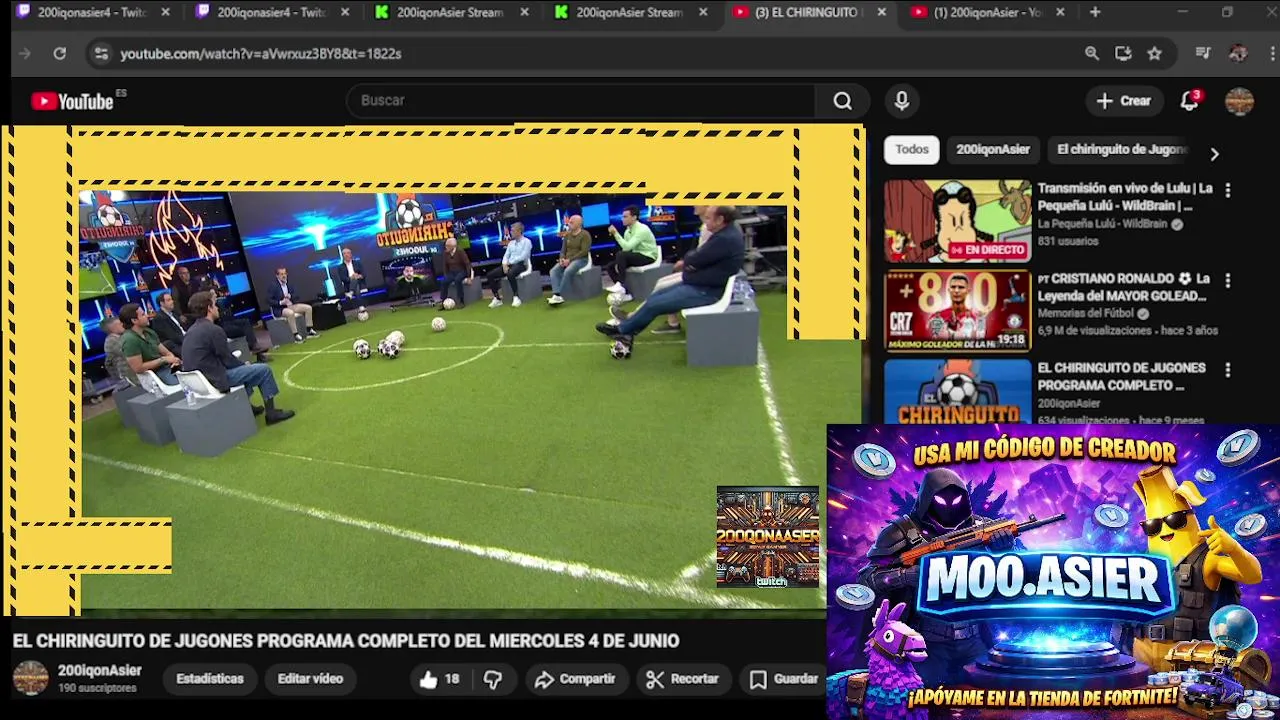The height and width of the screenshot is (720, 1280).
Task: Go to YouTube home via the logo
Action: click(73, 101)
